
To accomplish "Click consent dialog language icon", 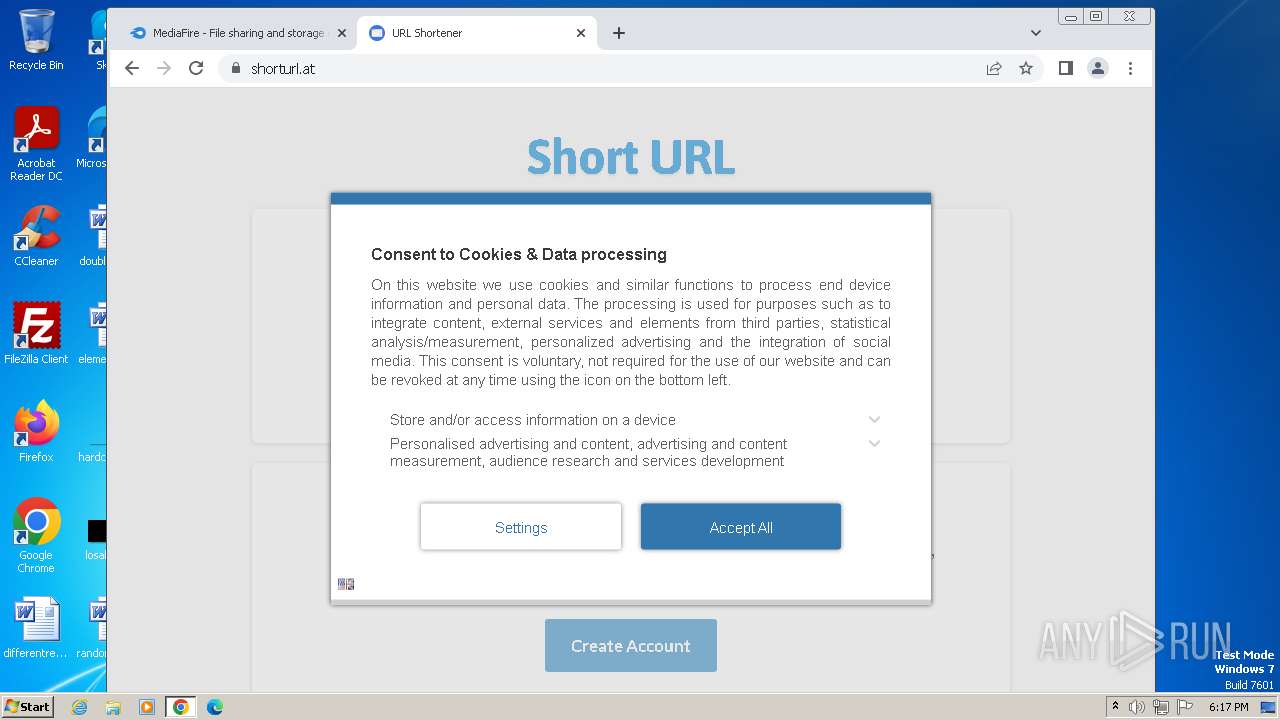I will [346, 584].
